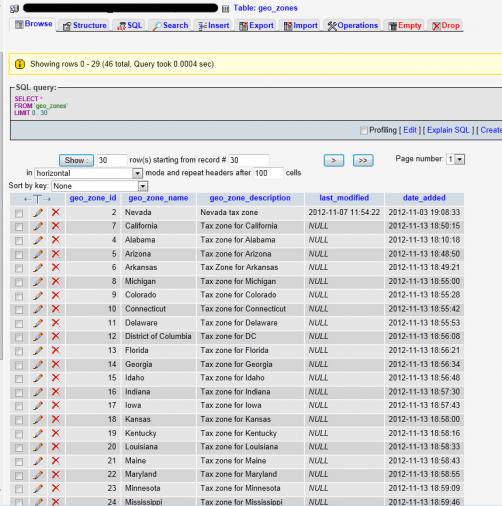Click the starting record number field

tap(248, 160)
